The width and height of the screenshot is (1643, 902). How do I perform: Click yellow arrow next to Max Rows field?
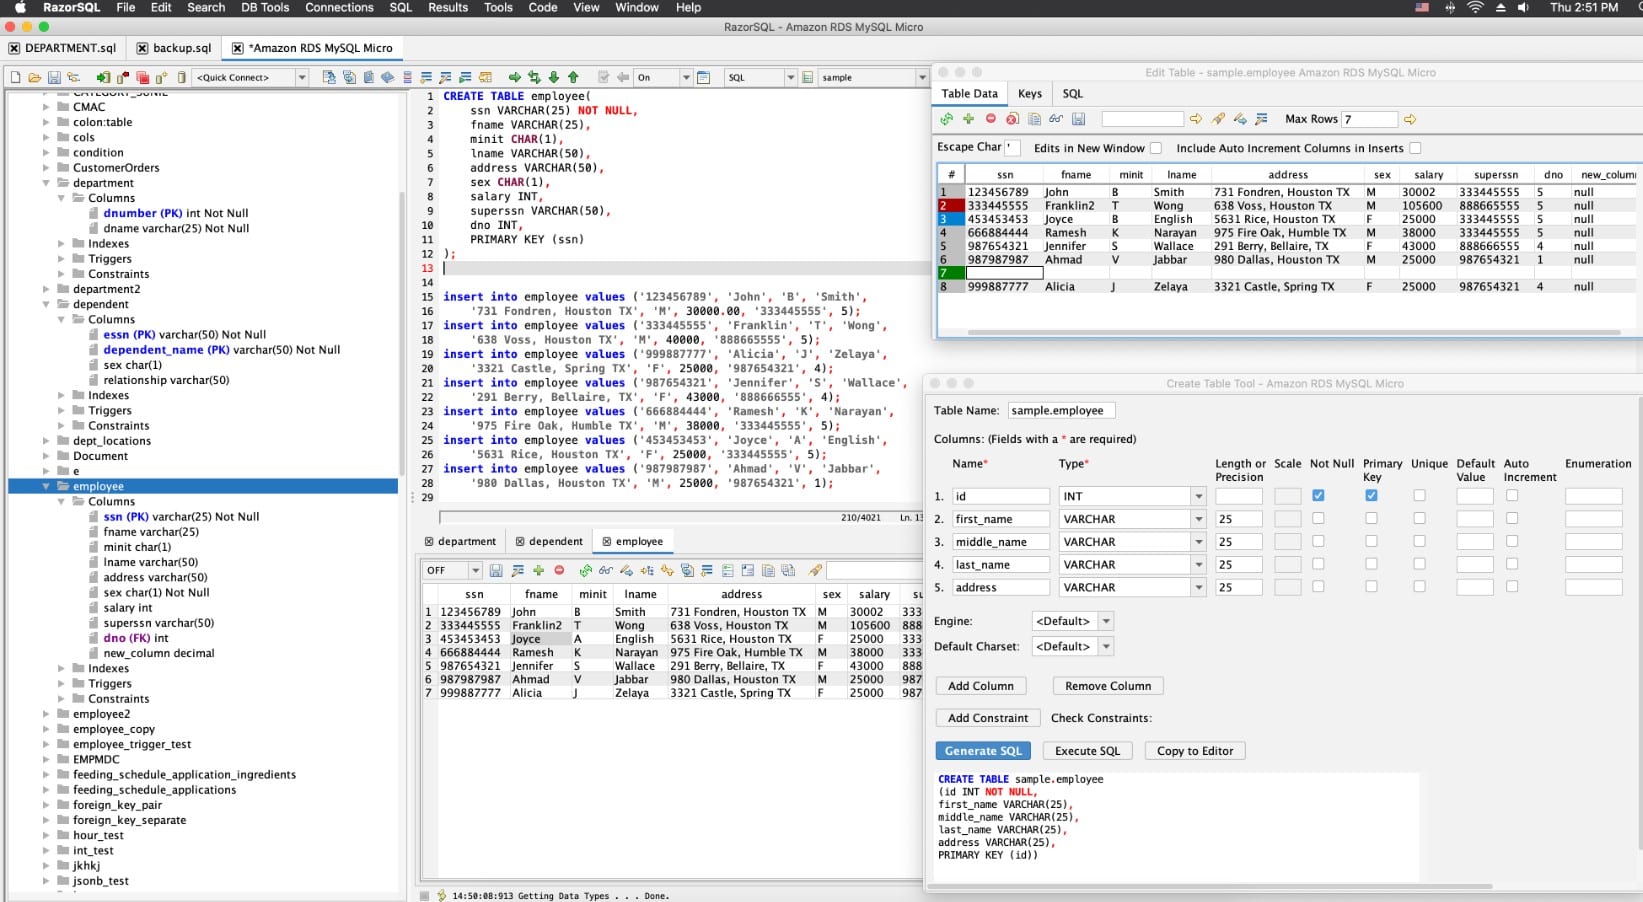[x=1410, y=119]
